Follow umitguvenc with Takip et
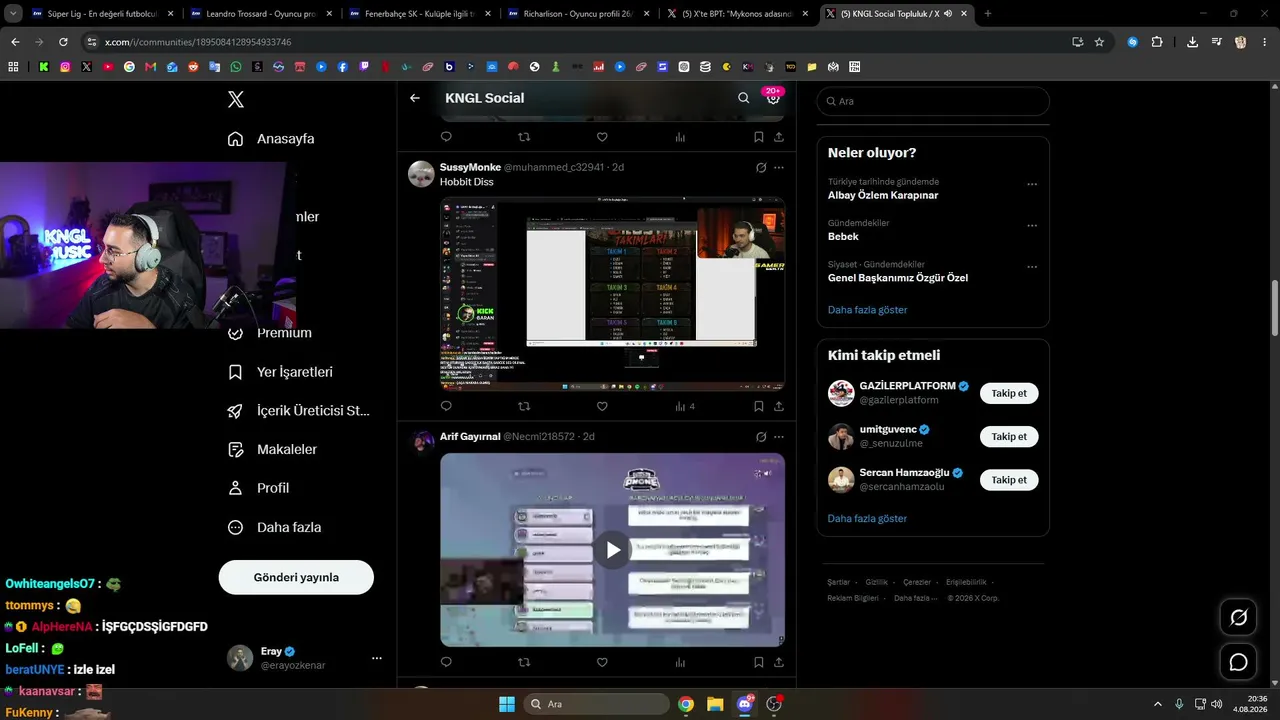Viewport: 1280px width, 720px height. click(1009, 437)
